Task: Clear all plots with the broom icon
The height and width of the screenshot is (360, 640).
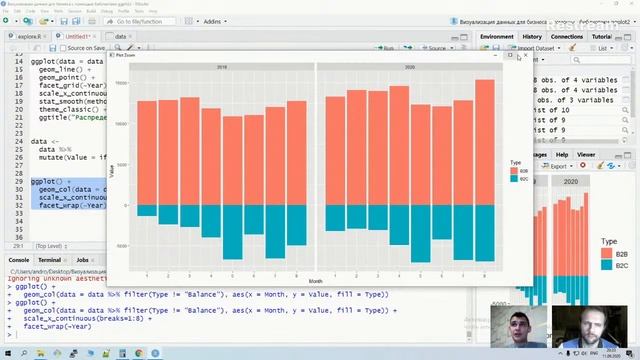Action: (600, 165)
